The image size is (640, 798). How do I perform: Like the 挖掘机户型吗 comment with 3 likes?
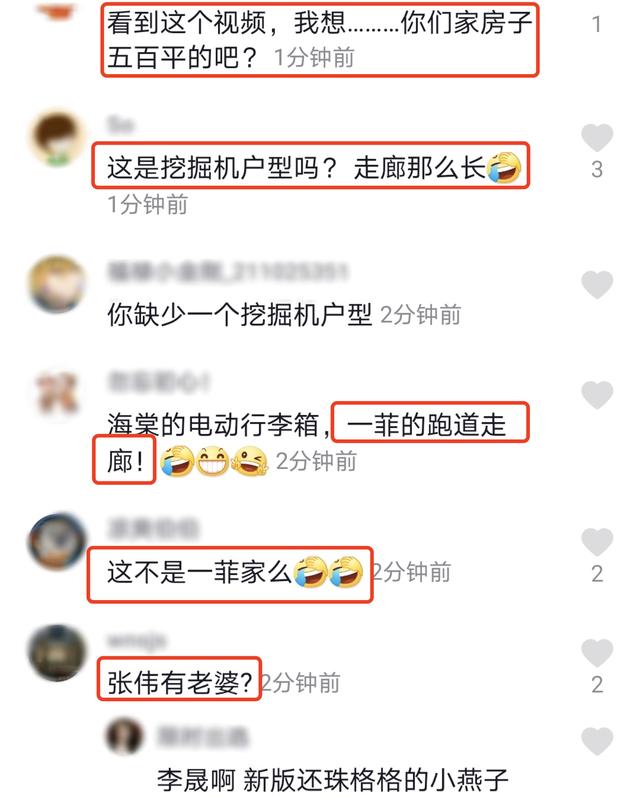click(x=597, y=137)
